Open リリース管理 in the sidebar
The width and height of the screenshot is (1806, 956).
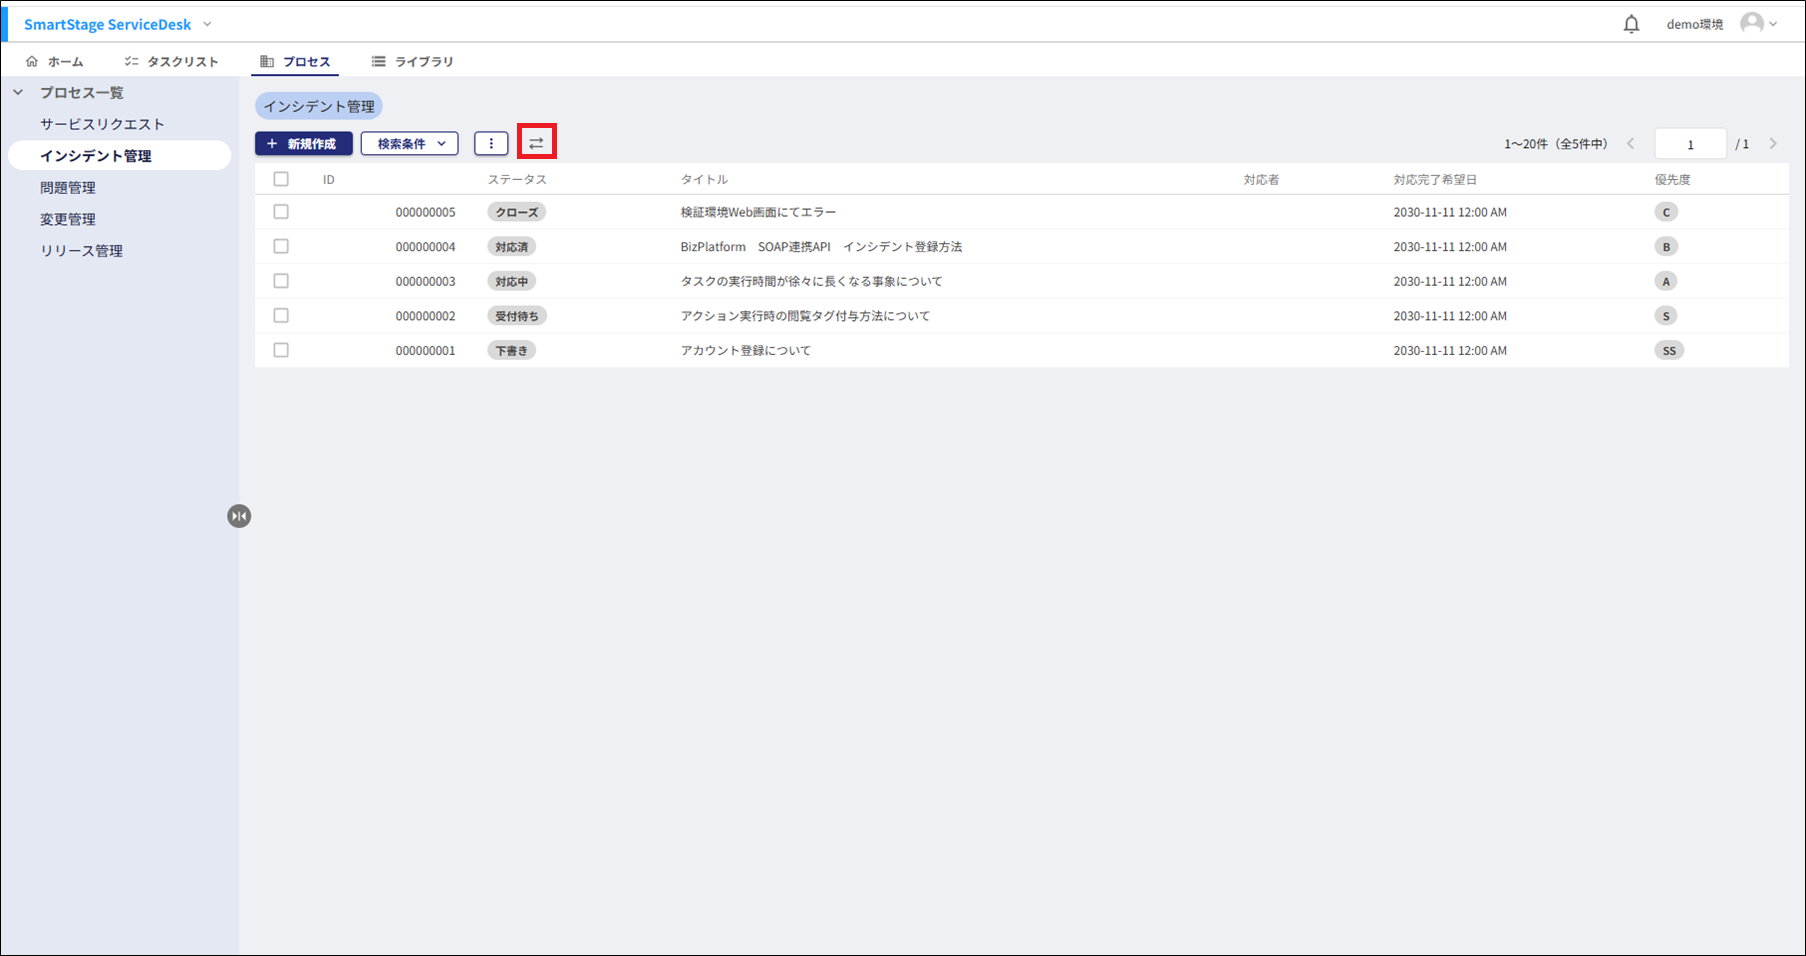pos(81,251)
